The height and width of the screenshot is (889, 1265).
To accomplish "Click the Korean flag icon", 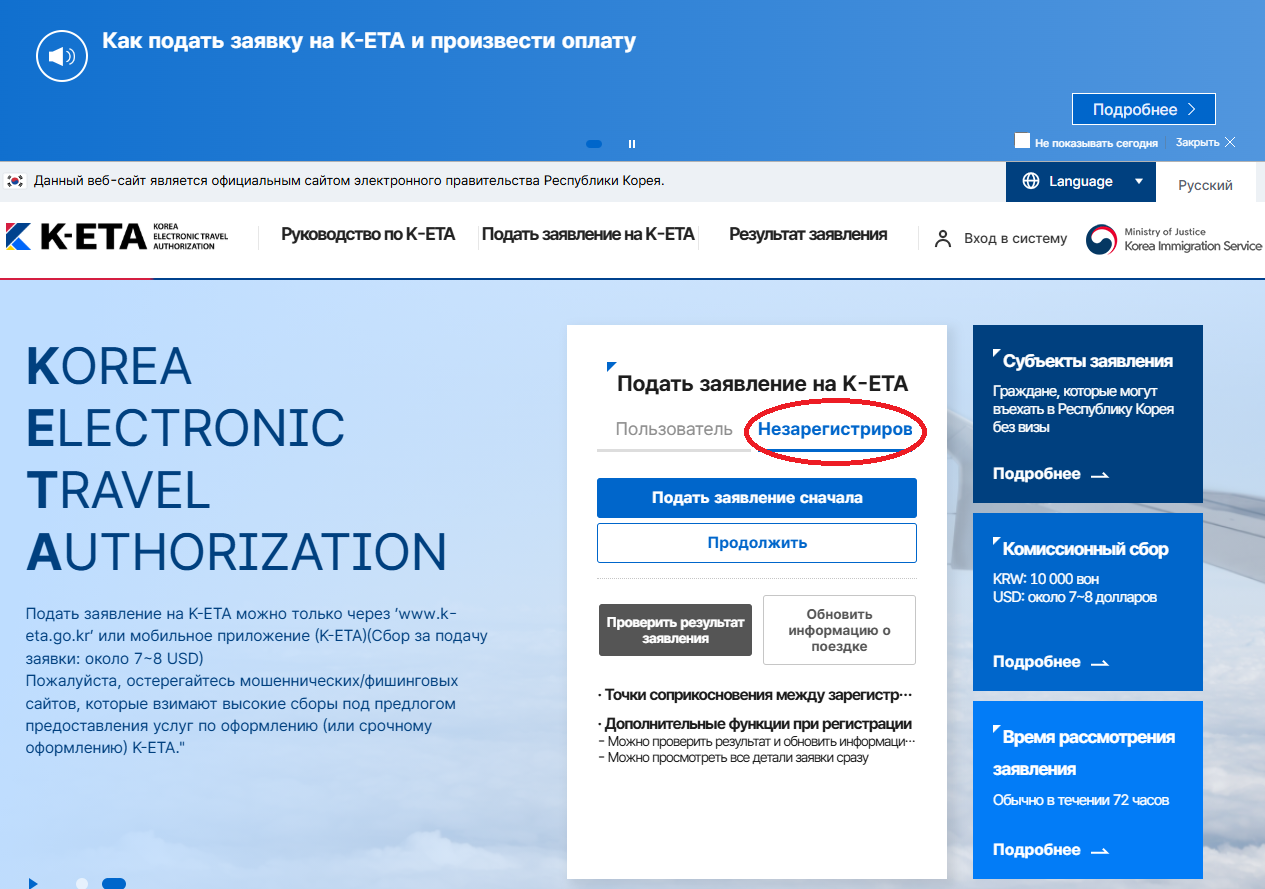I will (15, 181).
